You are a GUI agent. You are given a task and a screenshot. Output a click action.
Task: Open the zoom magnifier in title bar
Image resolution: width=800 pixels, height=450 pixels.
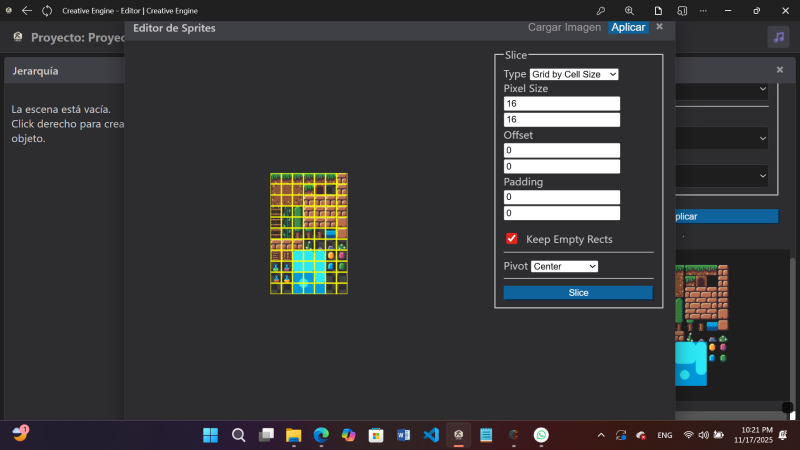tap(629, 10)
